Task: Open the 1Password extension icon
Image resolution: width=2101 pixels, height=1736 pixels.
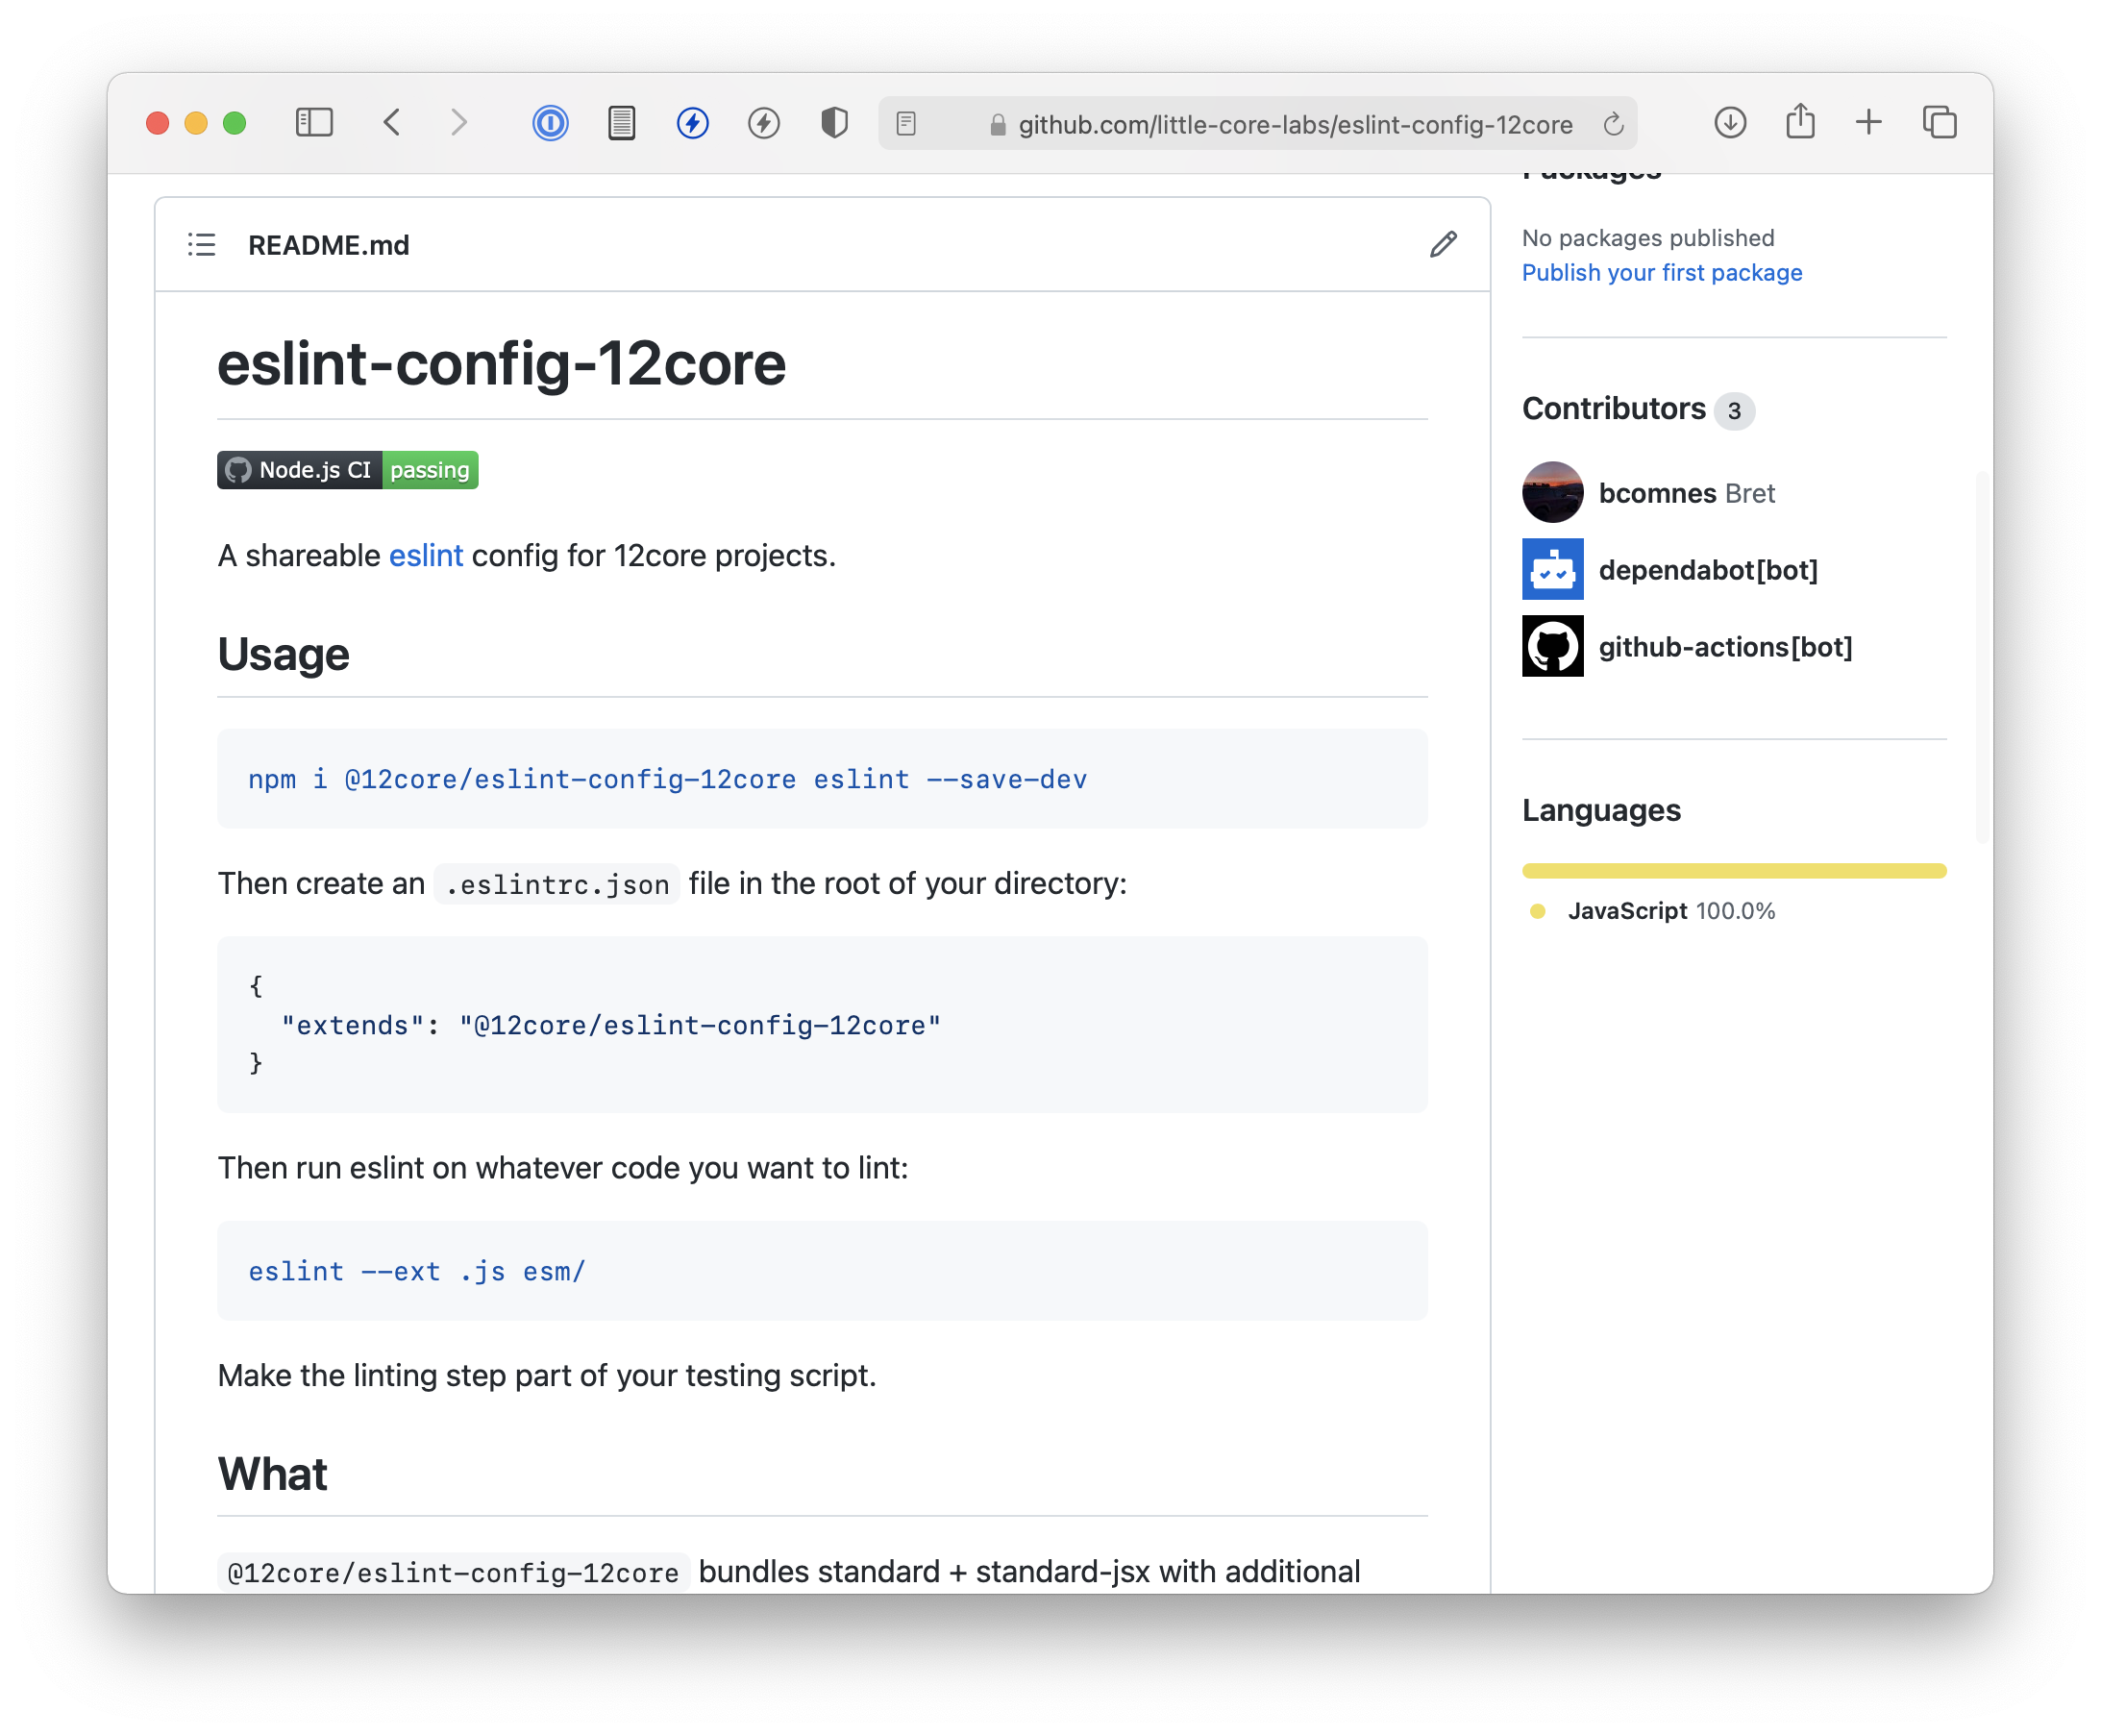Action: click(550, 123)
